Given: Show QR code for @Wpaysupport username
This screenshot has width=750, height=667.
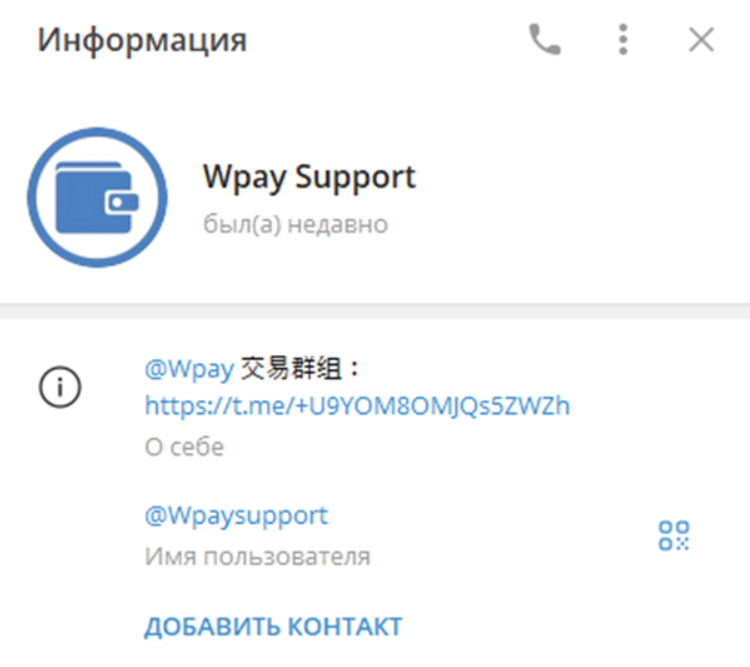Looking at the screenshot, I should 674,535.
